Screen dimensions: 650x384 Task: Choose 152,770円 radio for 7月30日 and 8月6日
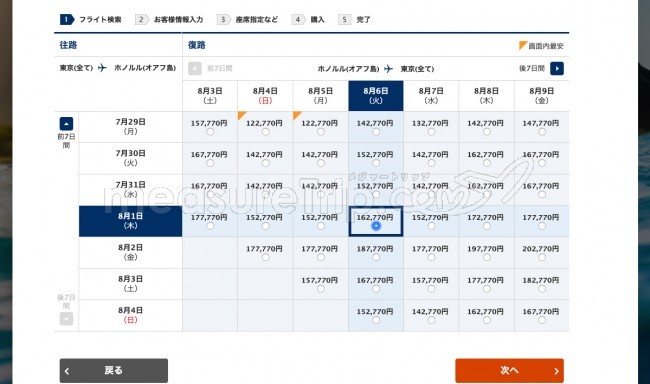tap(376, 163)
